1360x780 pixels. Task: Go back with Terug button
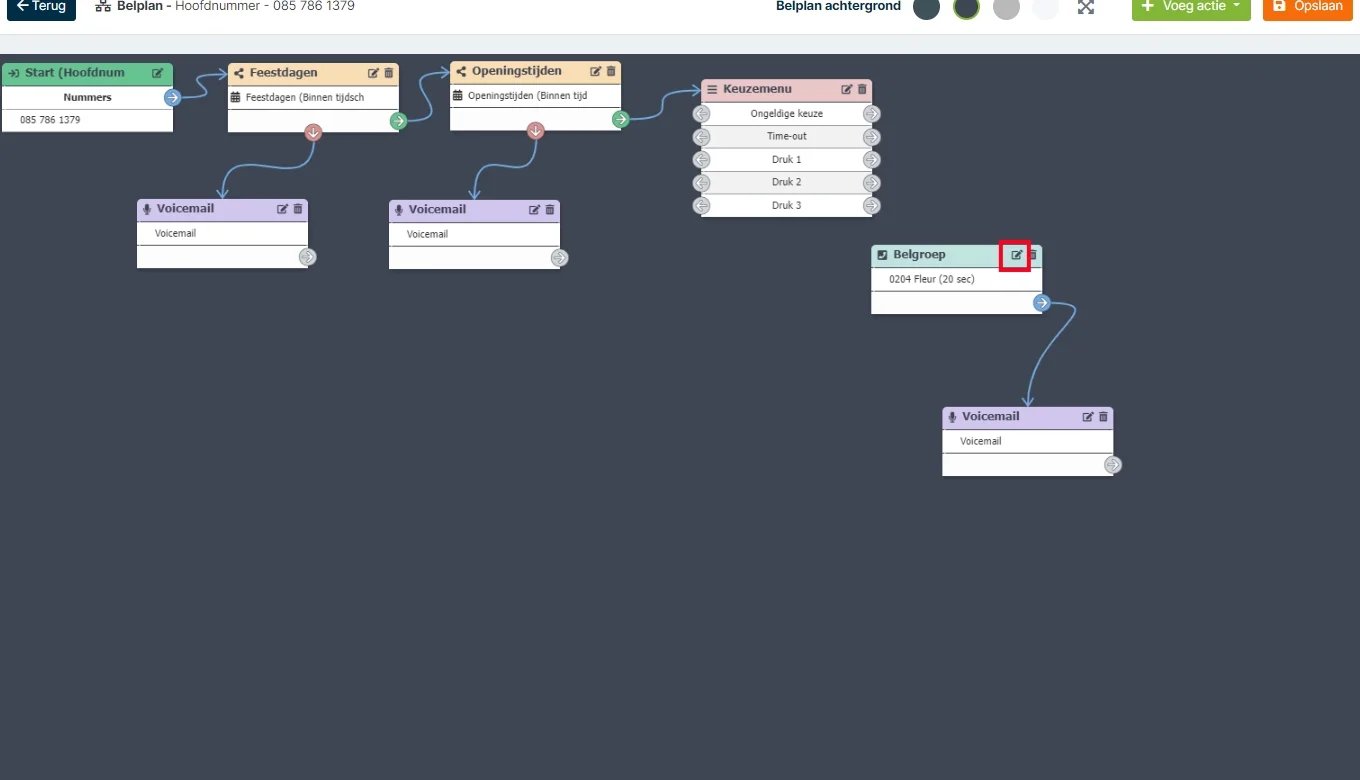tap(41, 7)
